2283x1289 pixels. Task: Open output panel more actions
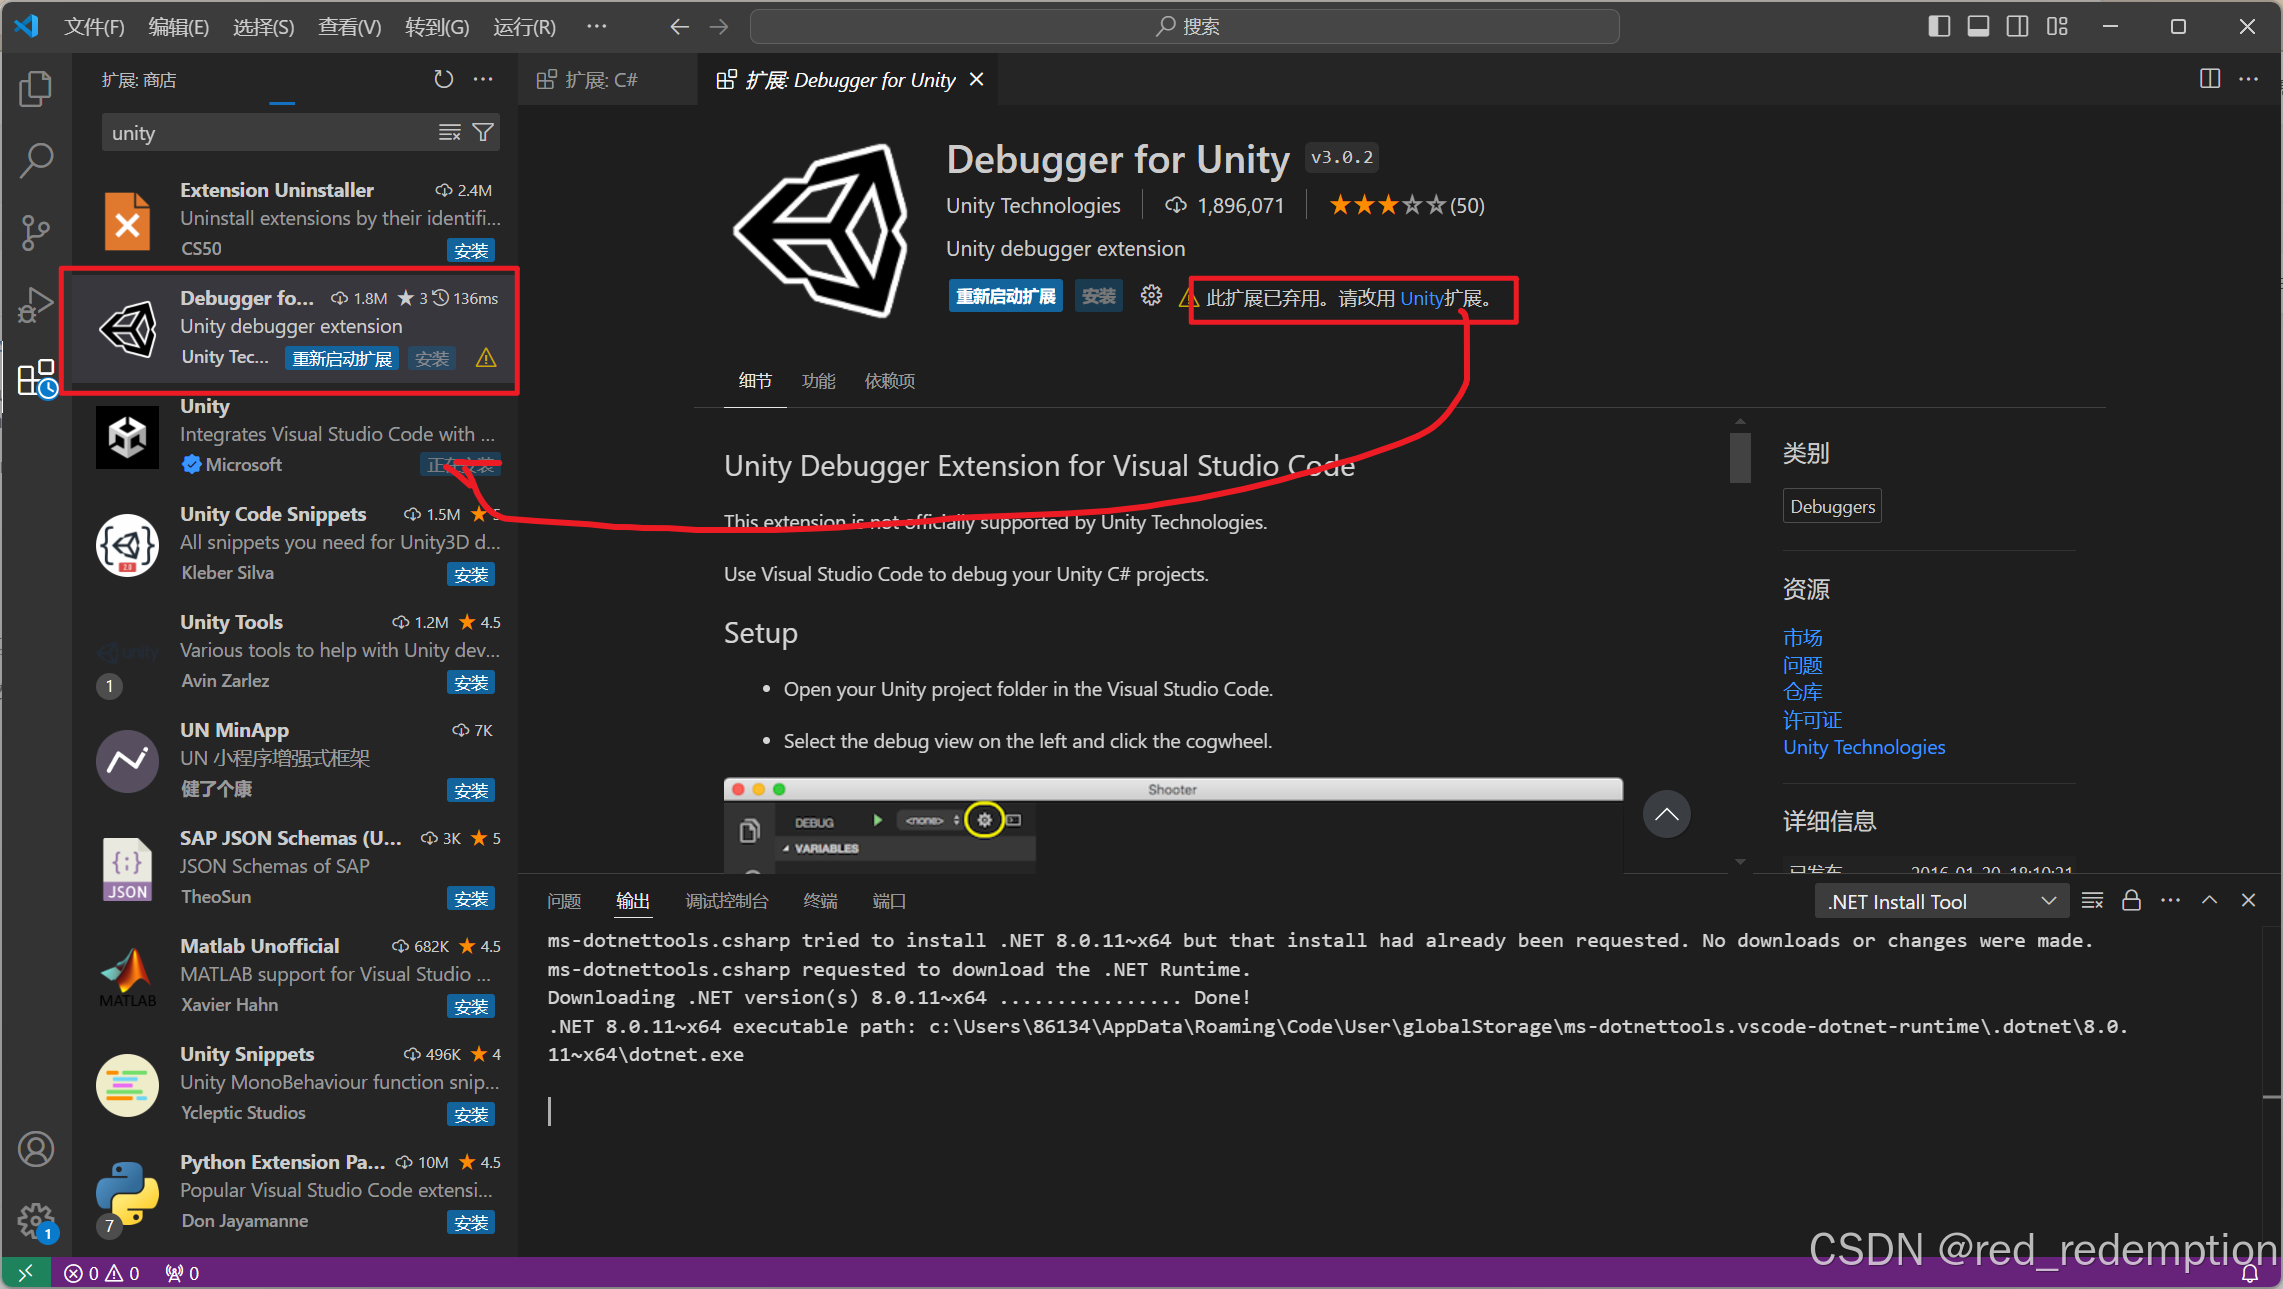(2170, 901)
